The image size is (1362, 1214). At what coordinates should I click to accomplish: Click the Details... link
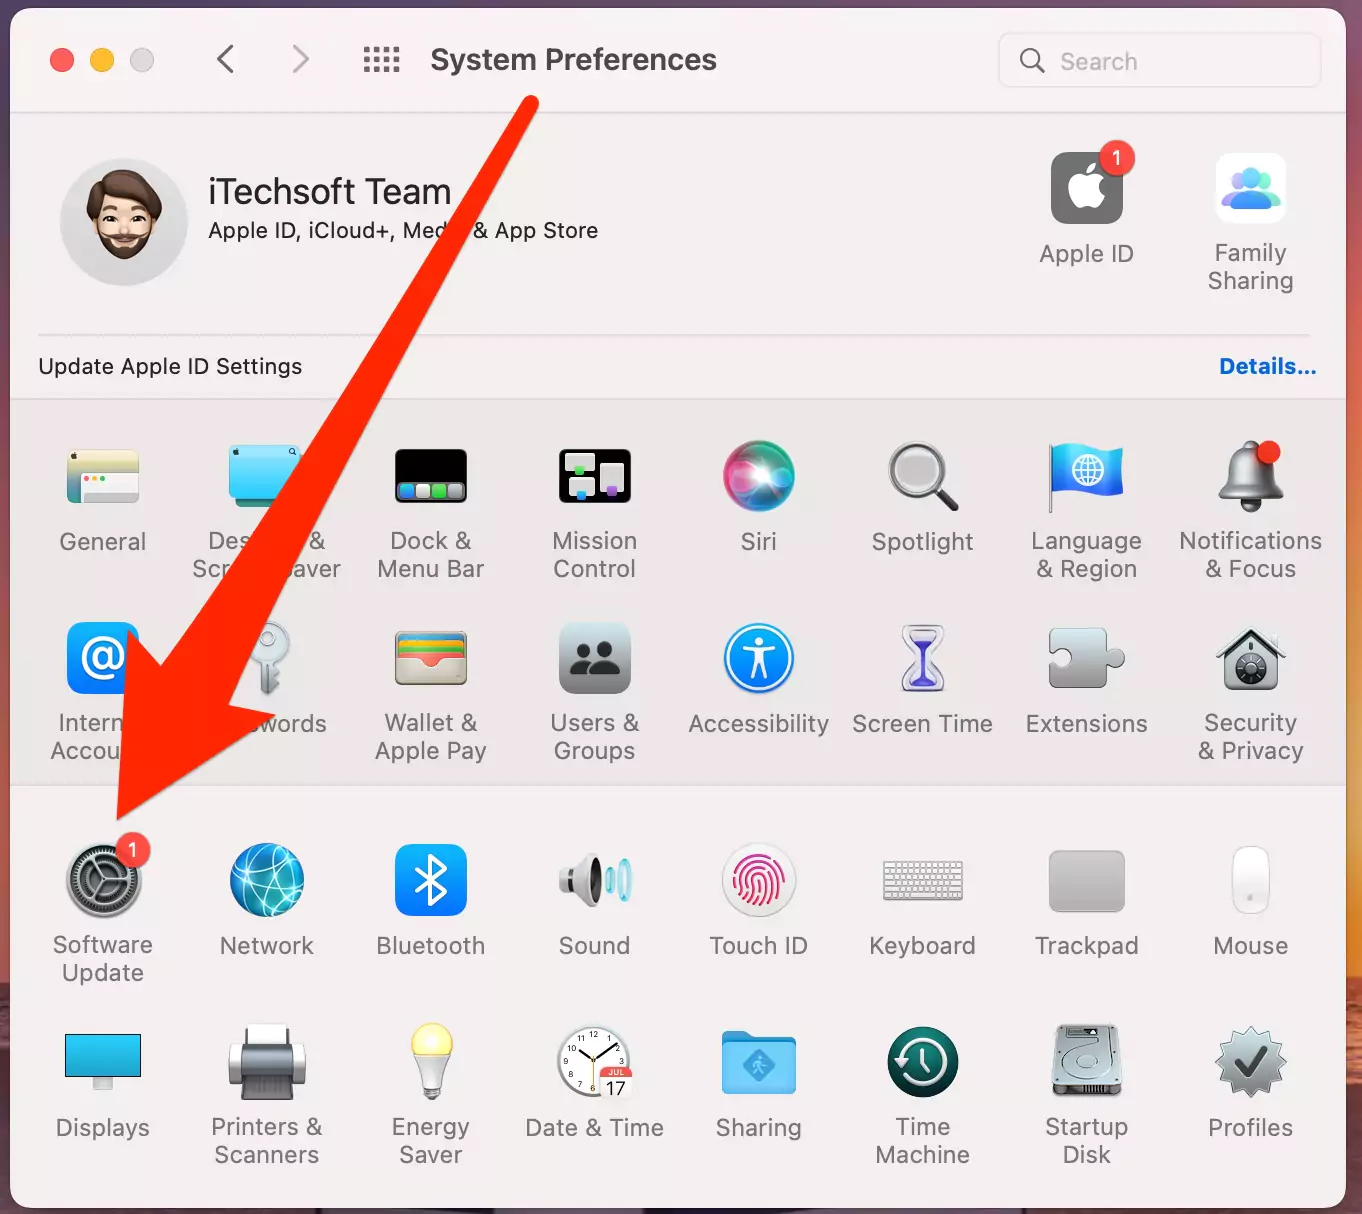pyautogui.click(x=1267, y=366)
